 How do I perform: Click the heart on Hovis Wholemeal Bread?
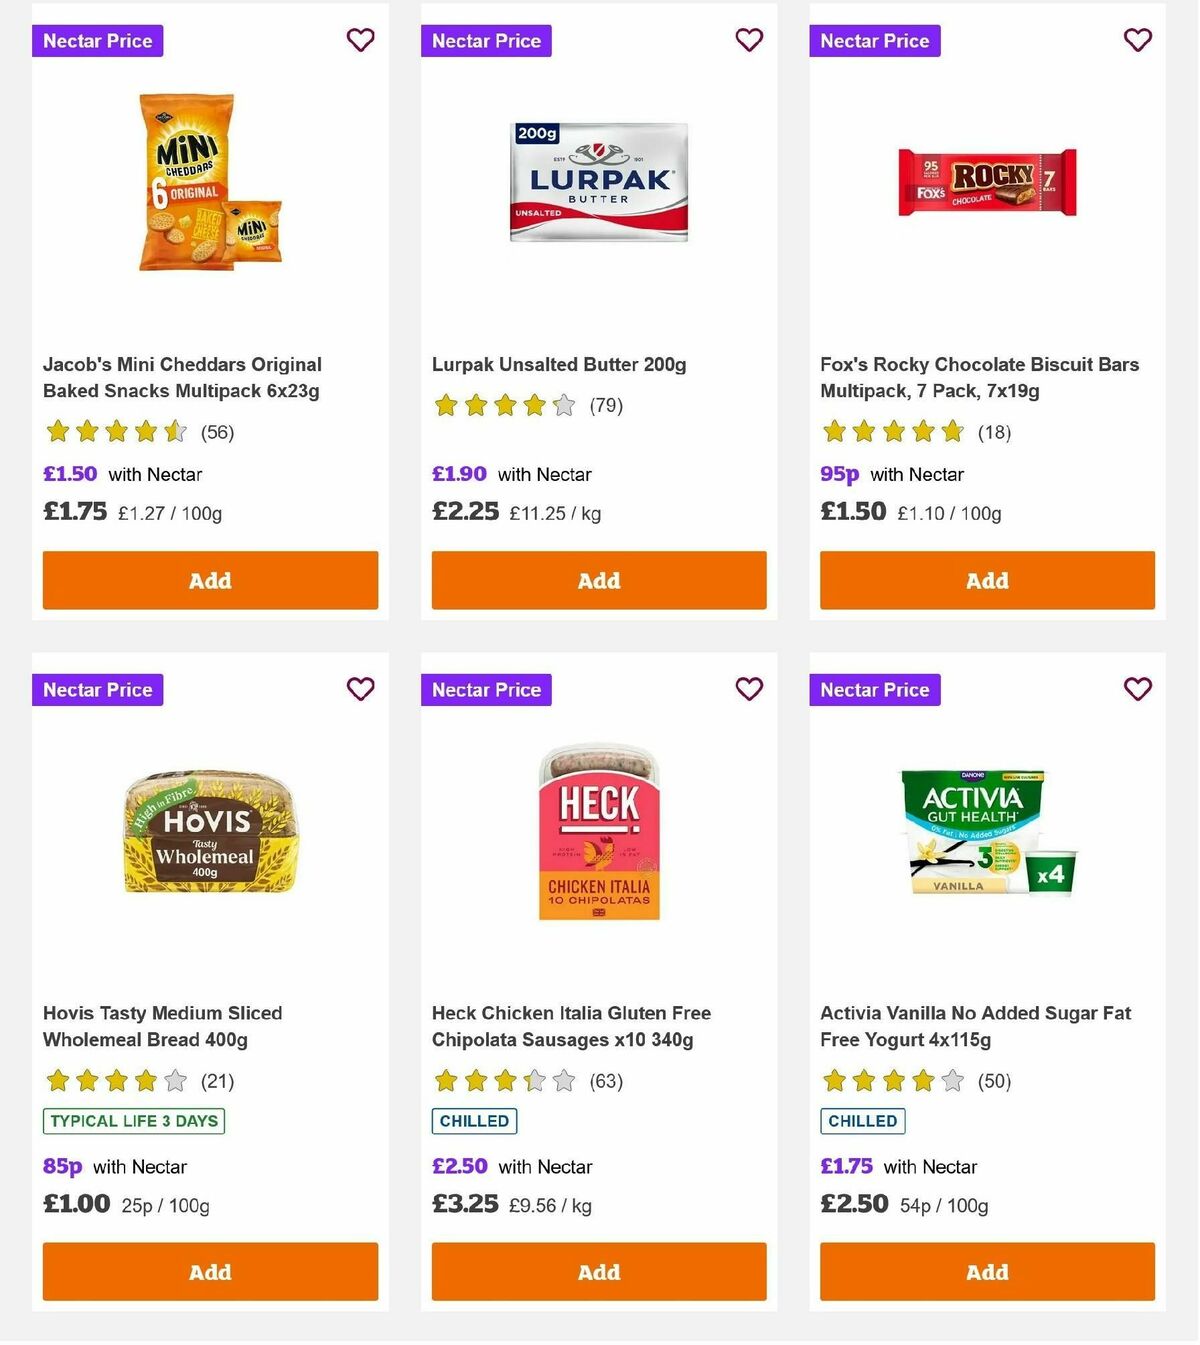[x=360, y=689]
